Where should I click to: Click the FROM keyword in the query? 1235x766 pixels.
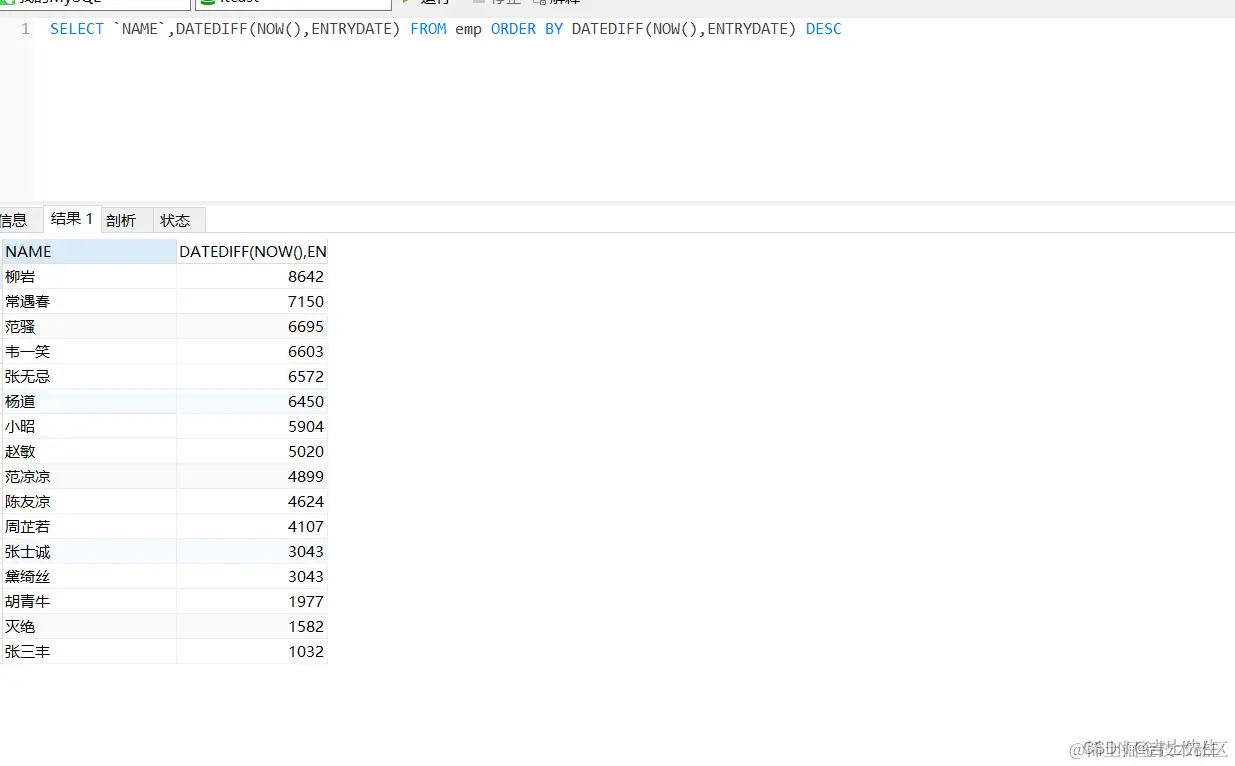click(428, 29)
